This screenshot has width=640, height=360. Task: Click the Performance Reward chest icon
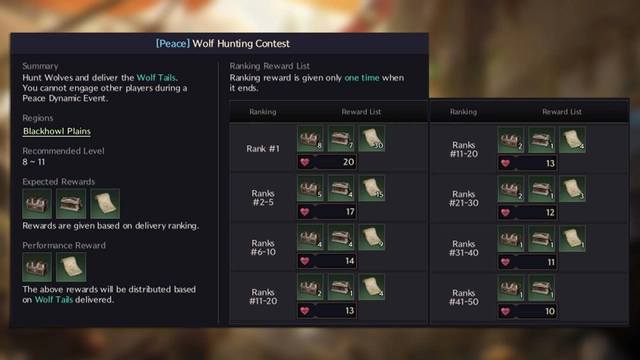37,267
